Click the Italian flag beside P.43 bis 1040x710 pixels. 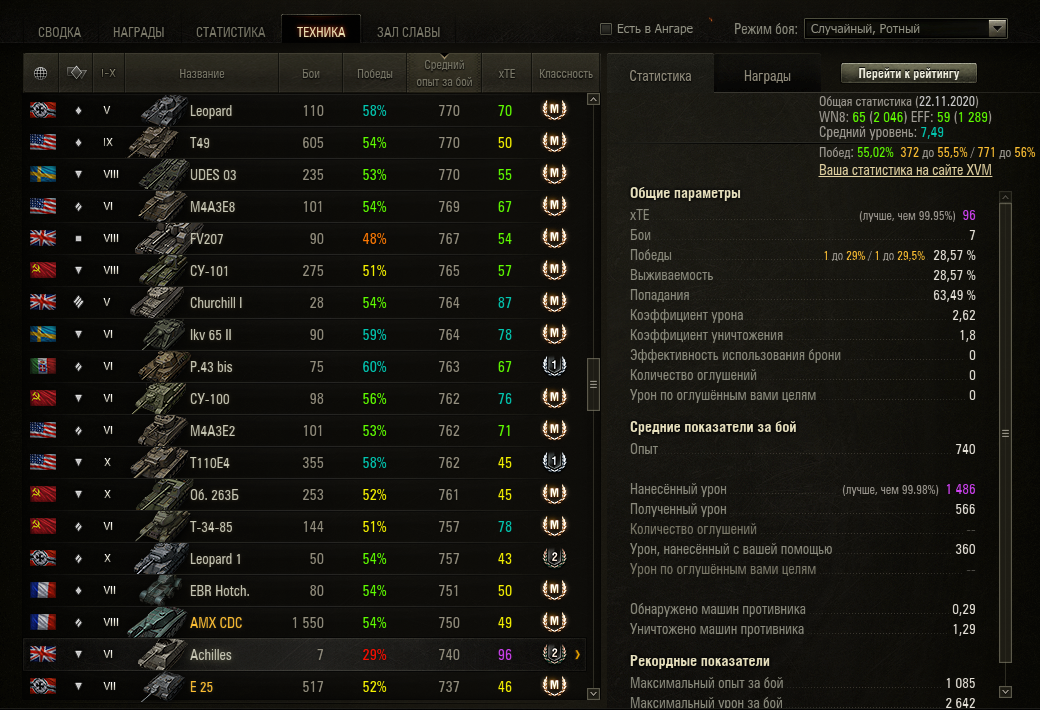(43, 366)
